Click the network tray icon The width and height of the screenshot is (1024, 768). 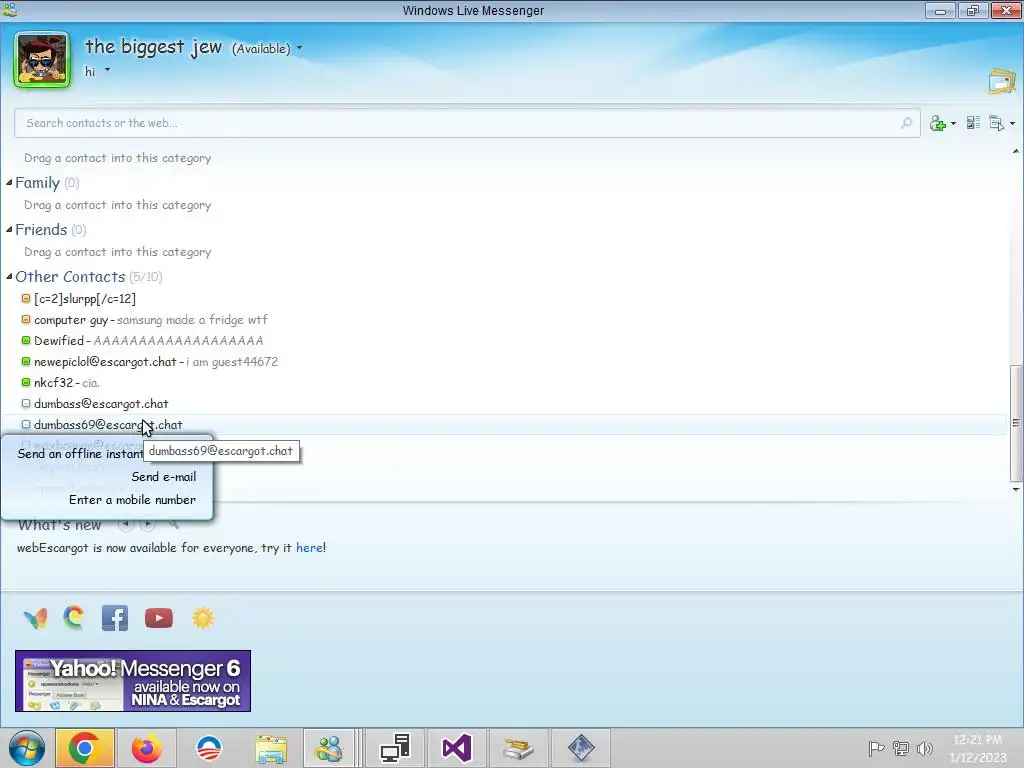point(901,748)
